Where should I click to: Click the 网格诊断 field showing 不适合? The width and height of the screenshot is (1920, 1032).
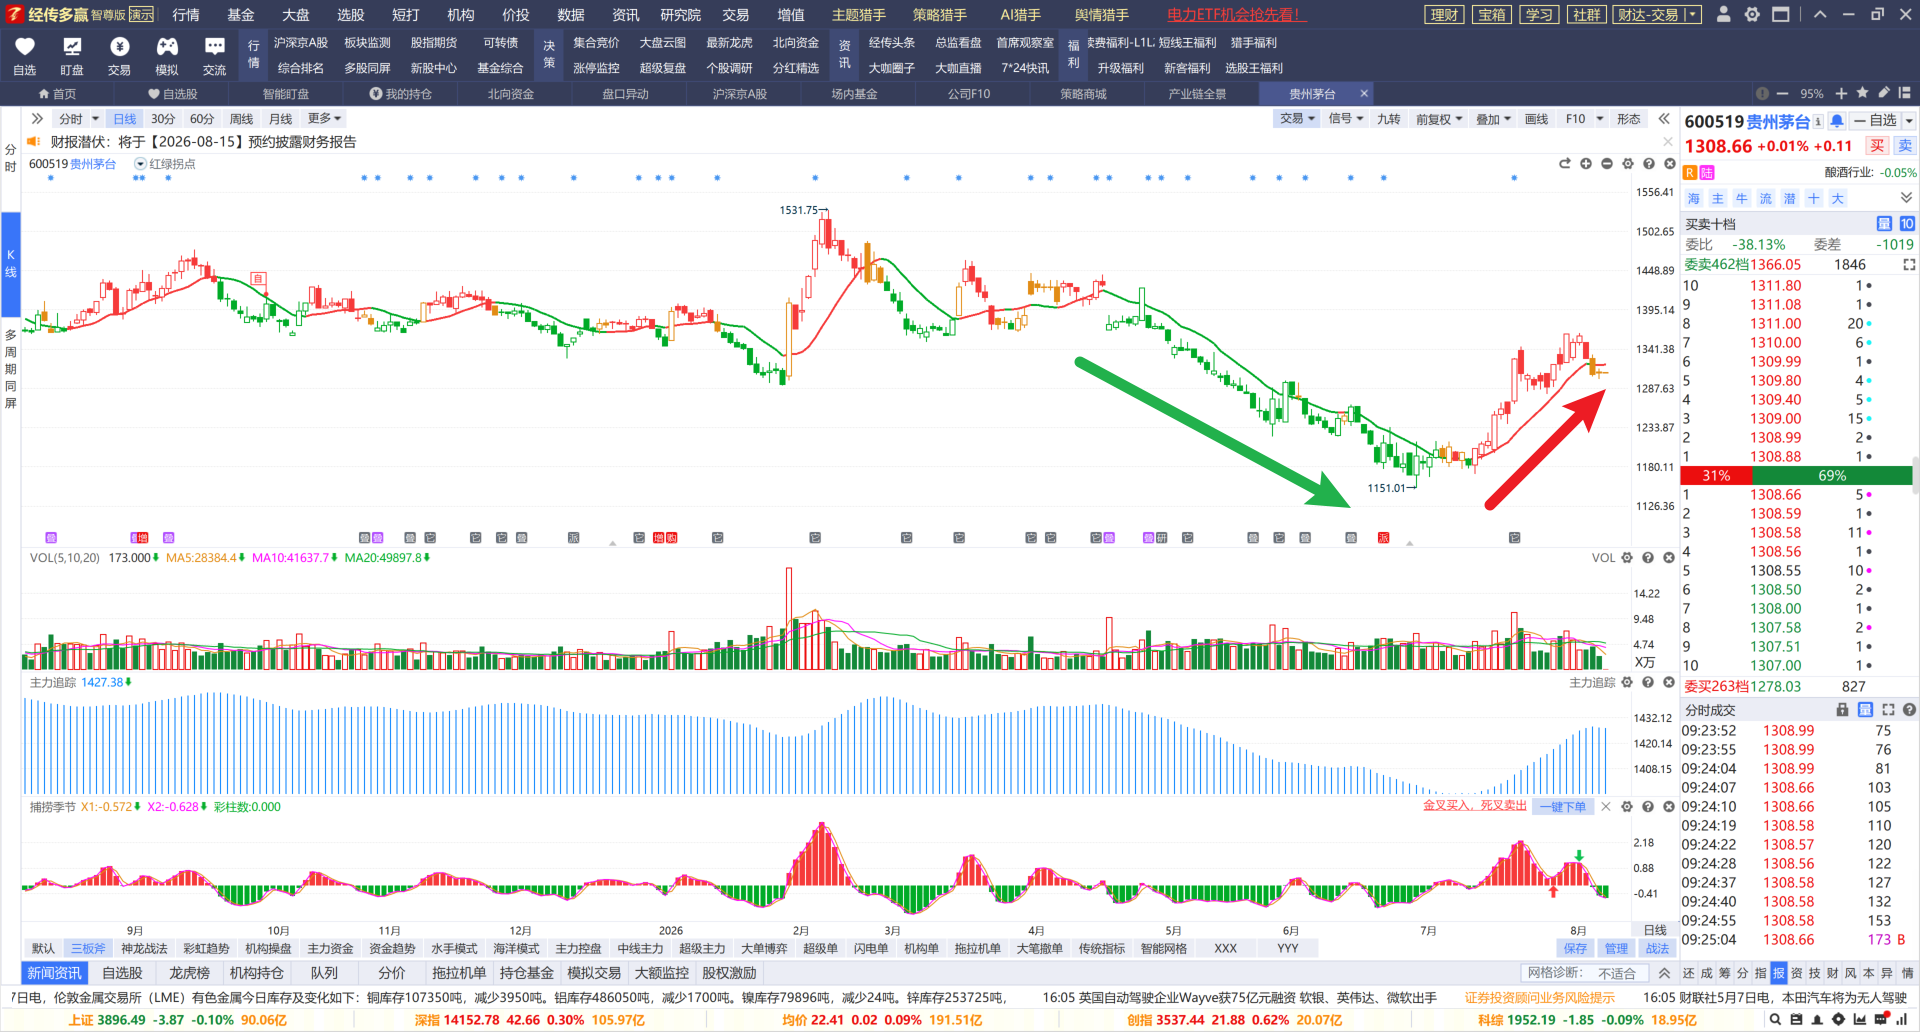tap(1583, 973)
